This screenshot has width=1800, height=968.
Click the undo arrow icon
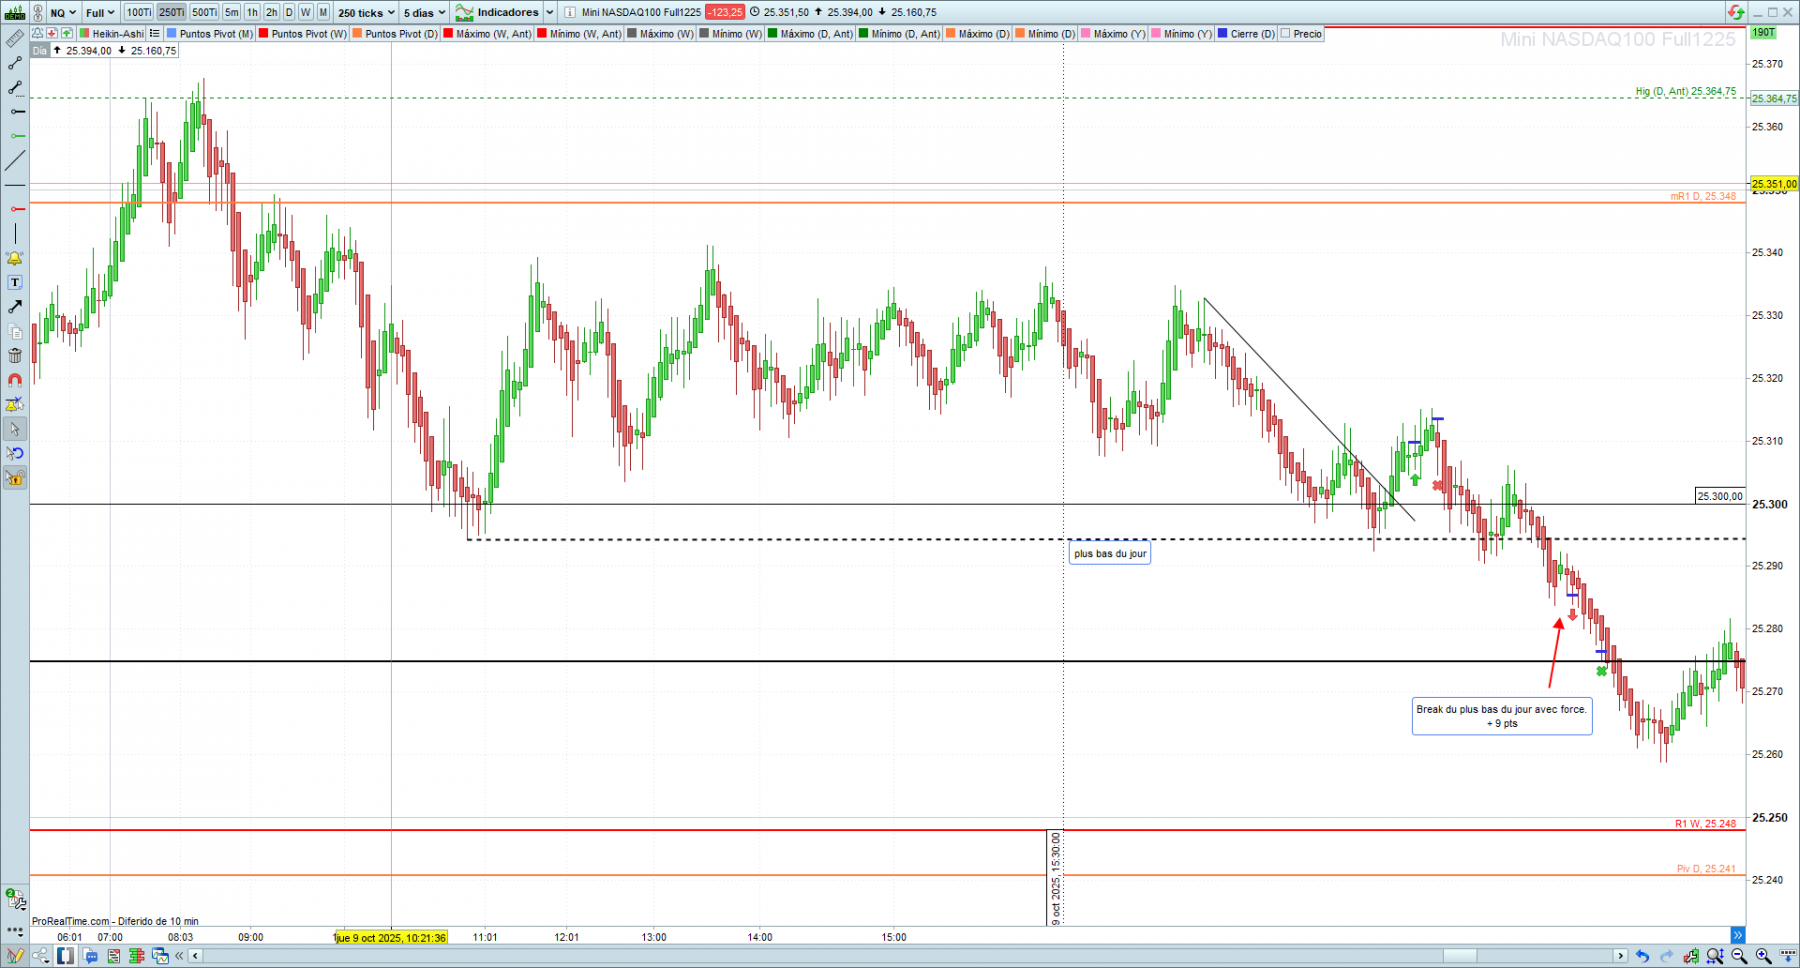1642,956
